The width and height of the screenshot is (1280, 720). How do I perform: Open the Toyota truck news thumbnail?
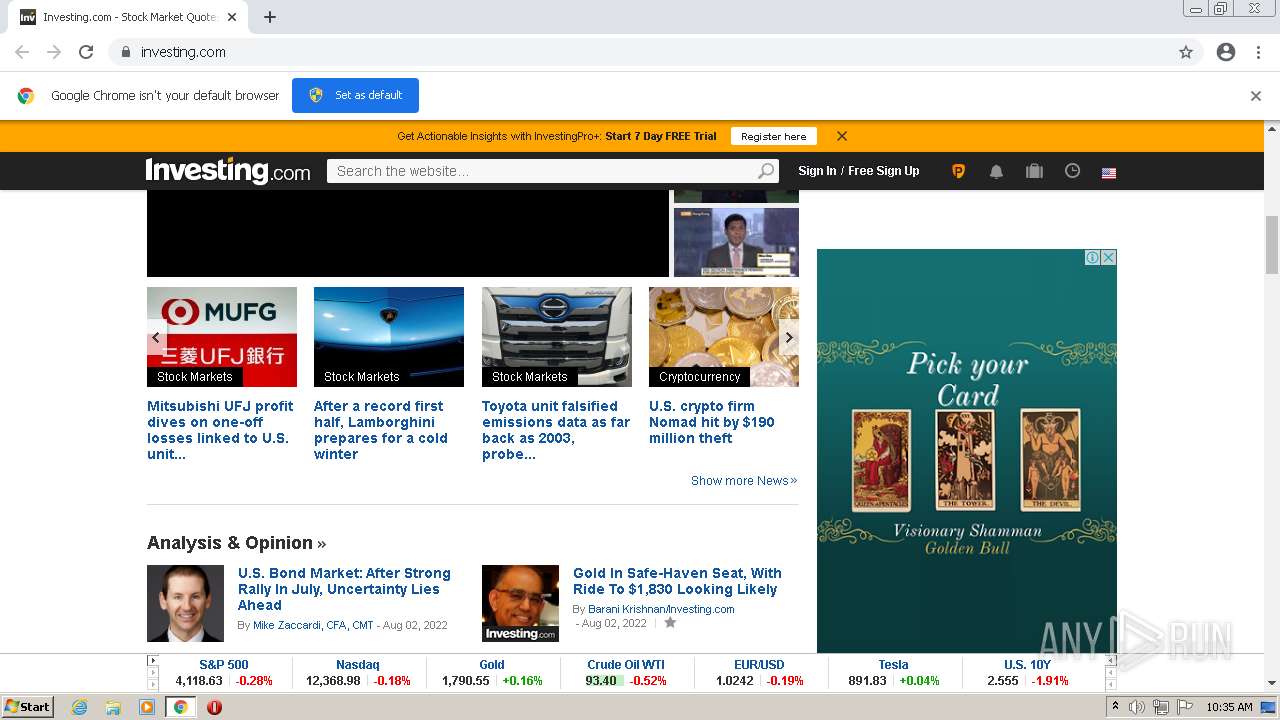coord(557,337)
